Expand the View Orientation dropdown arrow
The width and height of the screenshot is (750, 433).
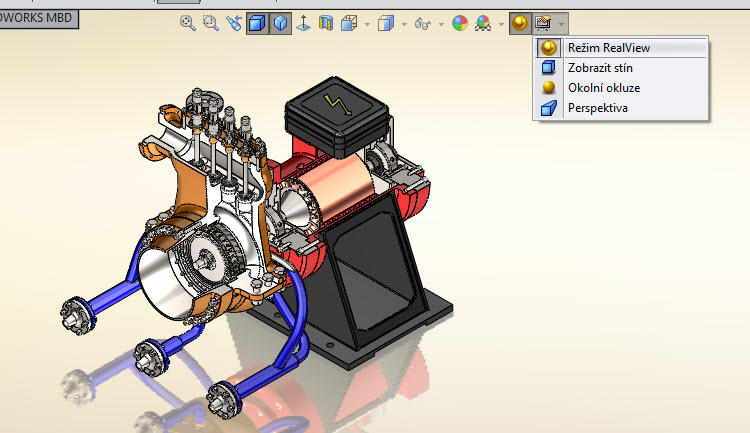(366, 24)
